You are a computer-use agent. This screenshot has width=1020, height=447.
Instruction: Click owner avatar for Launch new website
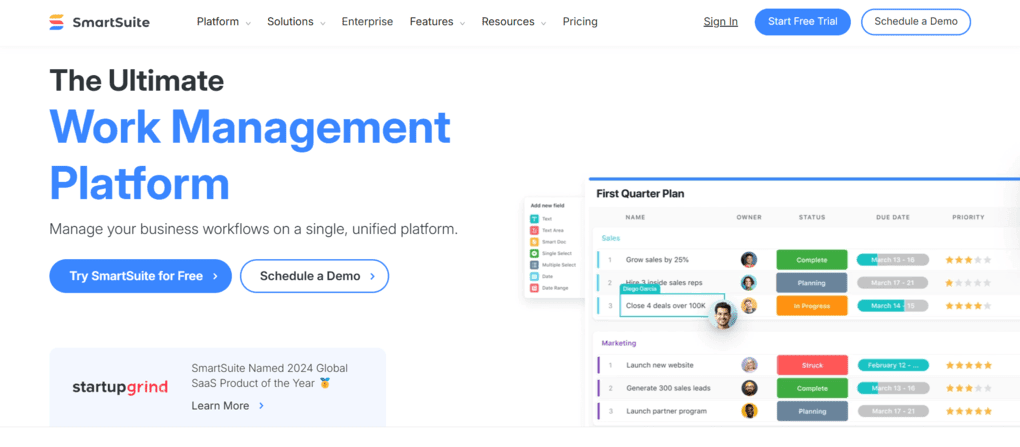[x=749, y=365]
